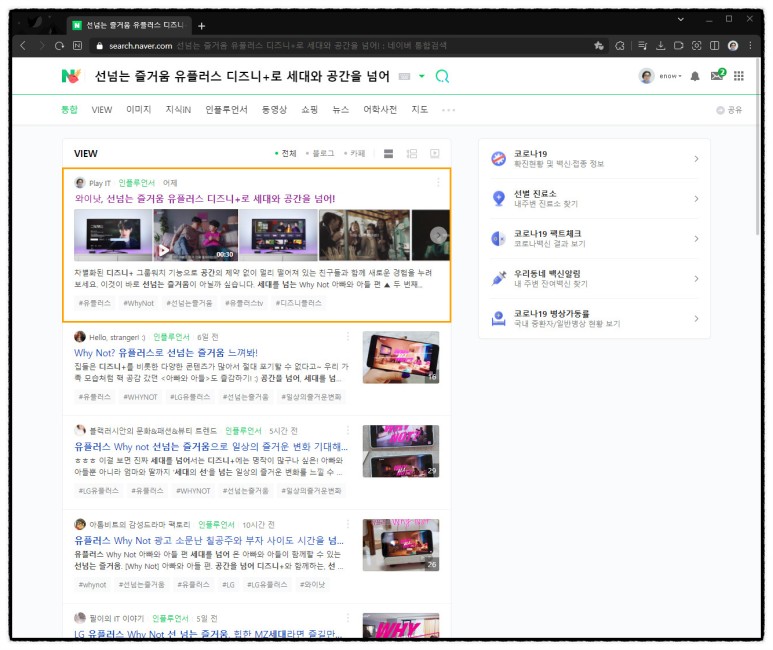Image resolution: width=773 pixels, height=650 pixels.
Task: Click browser forward arrow
Action: click(x=42, y=46)
